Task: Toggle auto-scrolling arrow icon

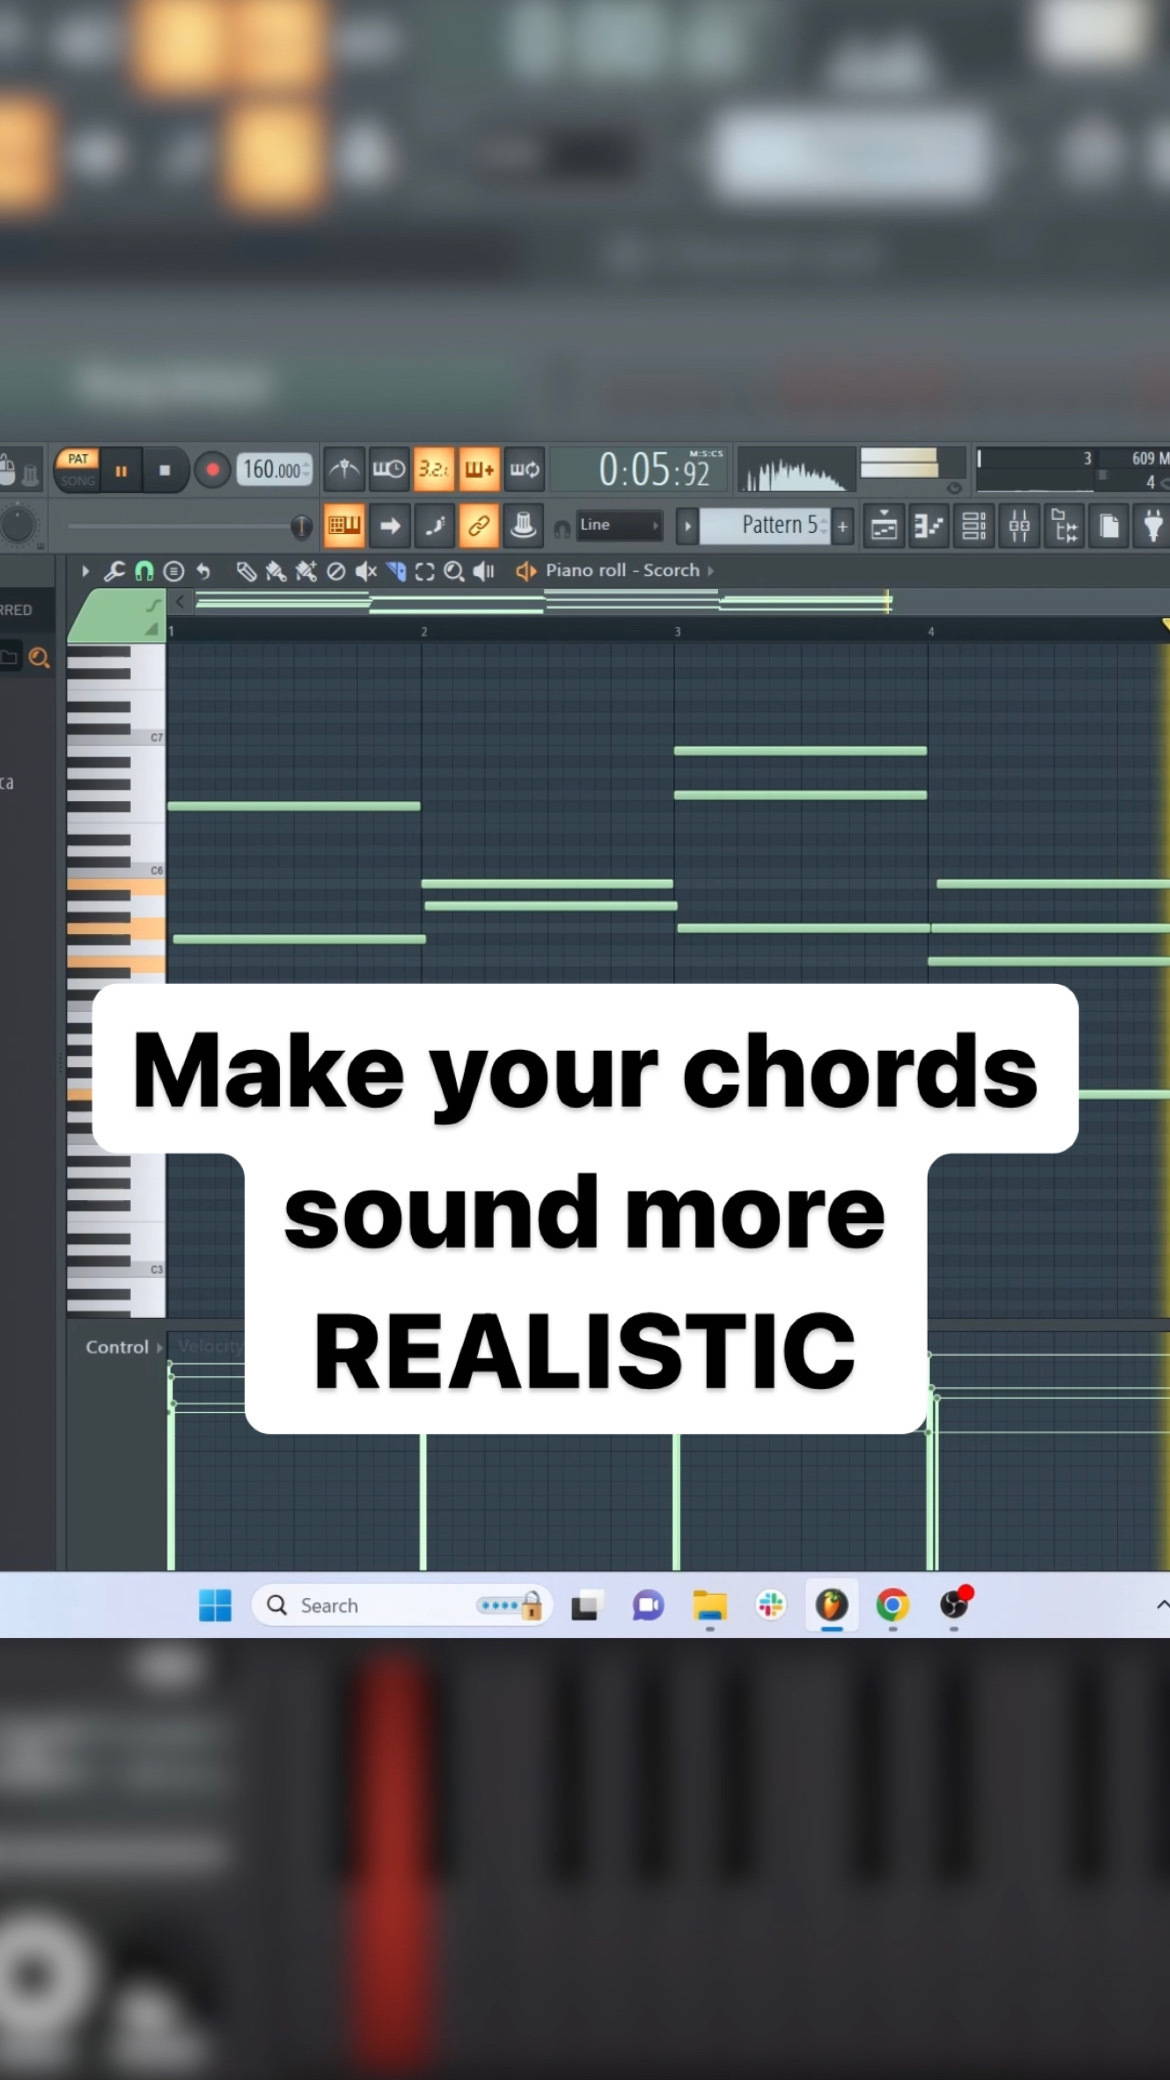Action: coord(390,525)
